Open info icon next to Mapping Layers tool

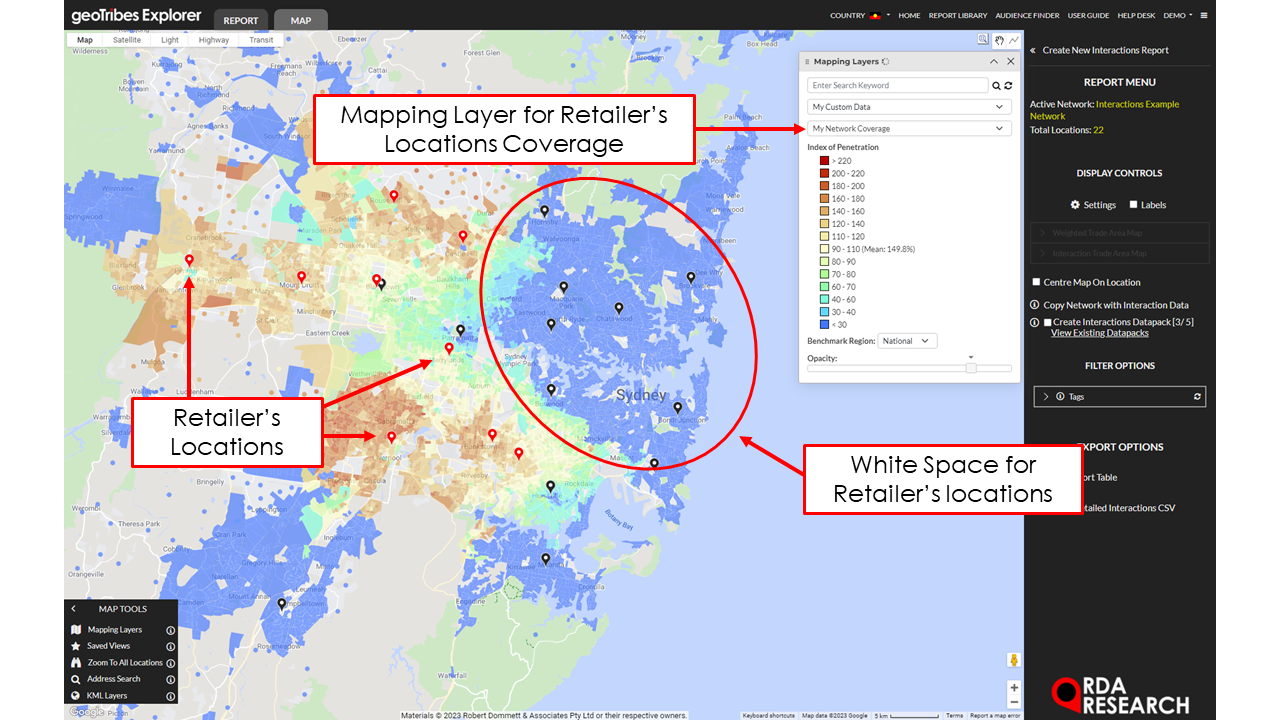coord(170,630)
